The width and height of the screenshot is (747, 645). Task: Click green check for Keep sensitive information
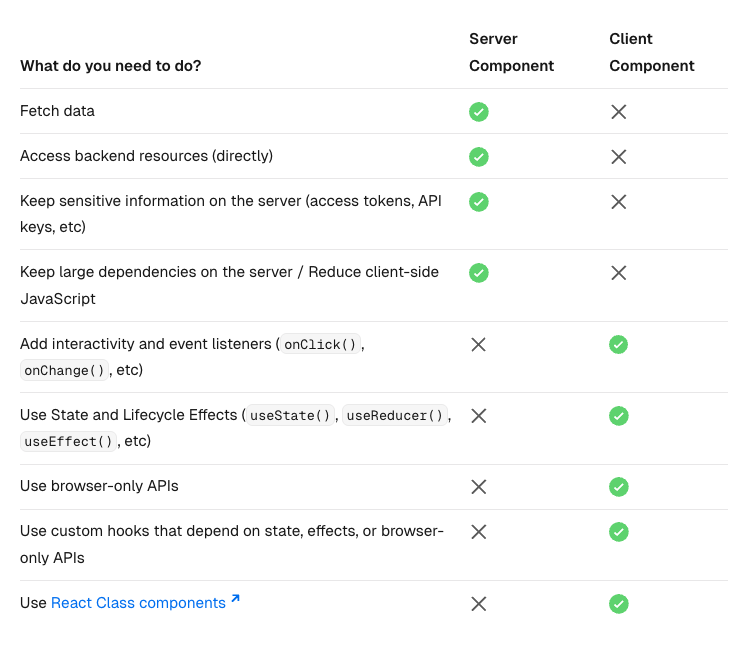click(x=478, y=202)
